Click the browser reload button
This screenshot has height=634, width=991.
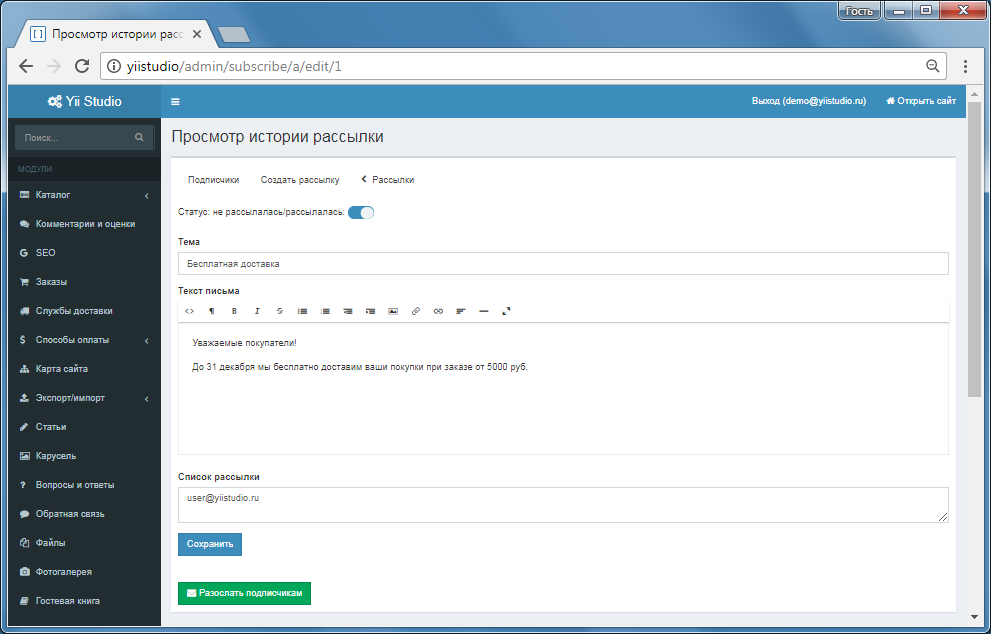82,66
